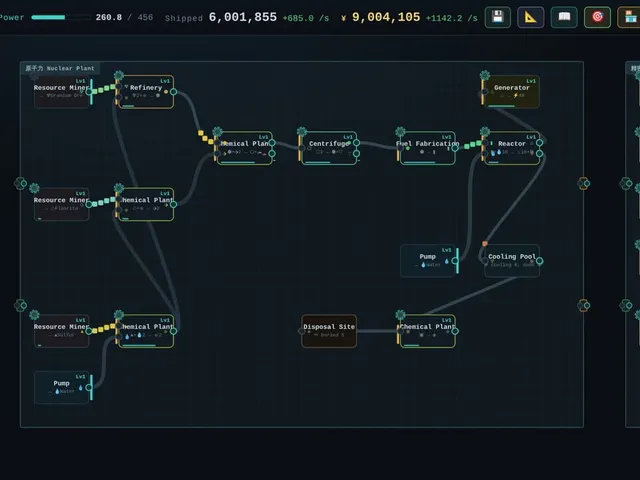Click the Shipped counter 6,001,855
The height and width of the screenshot is (480, 640).
tap(242, 17)
